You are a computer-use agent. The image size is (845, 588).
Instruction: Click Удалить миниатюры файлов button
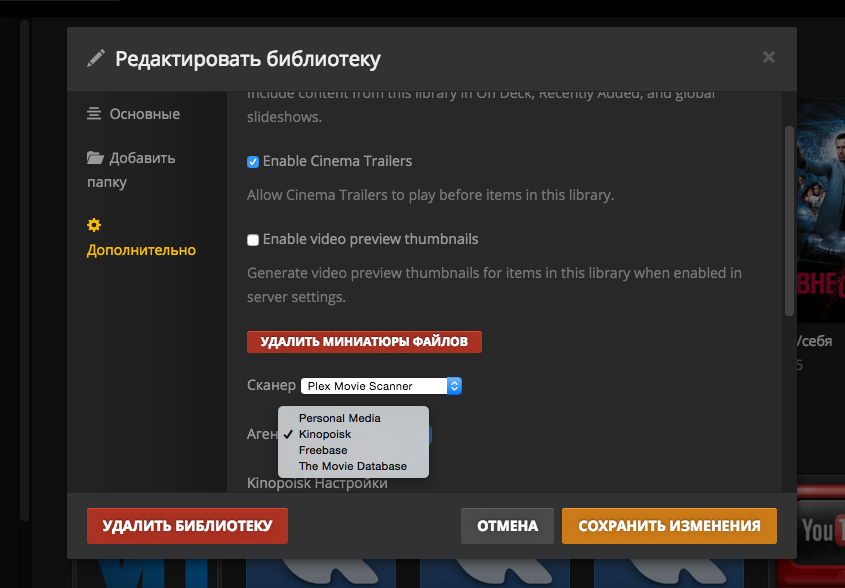point(364,342)
